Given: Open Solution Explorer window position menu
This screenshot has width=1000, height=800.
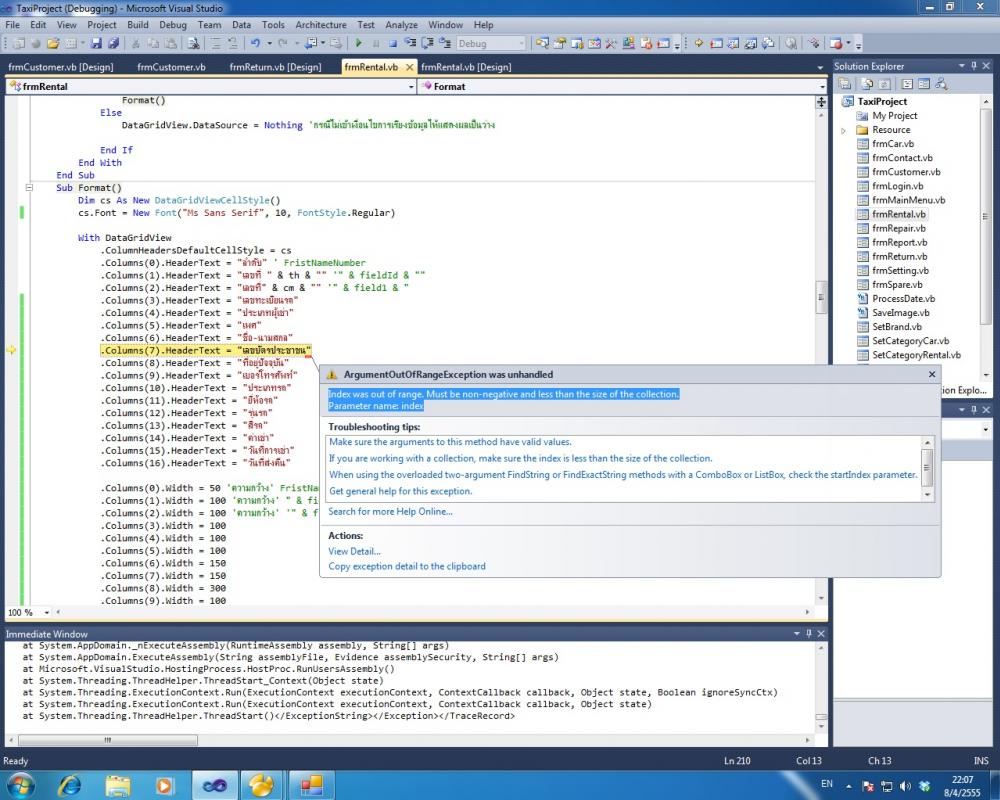Looking at the screenshot, I should (962, 66).
